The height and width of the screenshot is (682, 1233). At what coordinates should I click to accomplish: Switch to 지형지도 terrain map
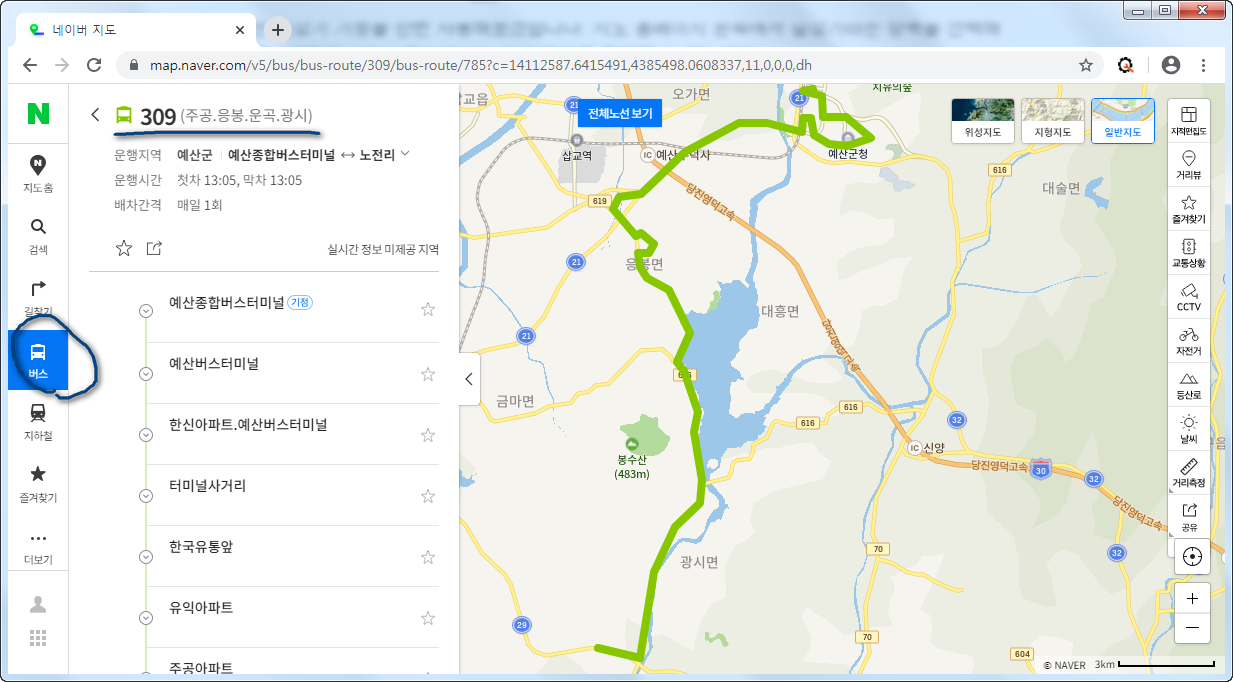click(x=1053, y=121)
